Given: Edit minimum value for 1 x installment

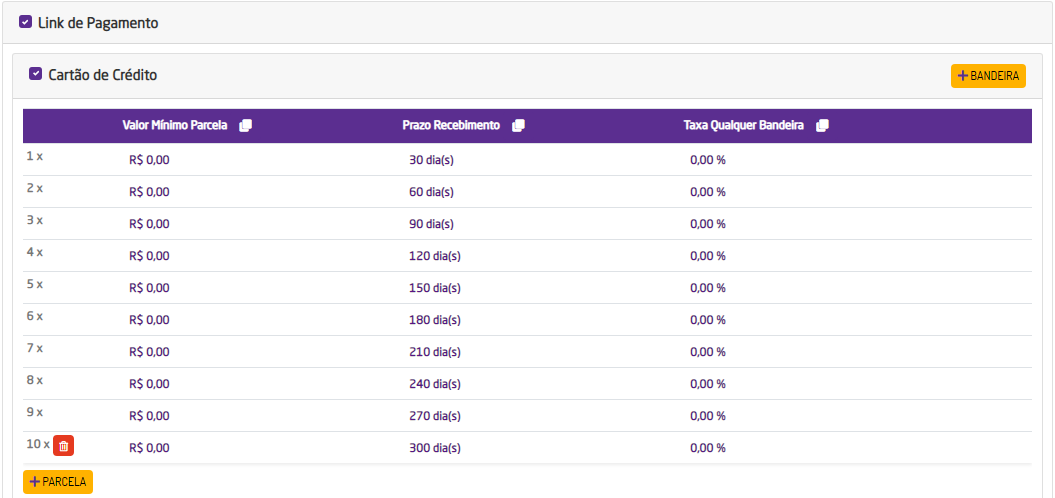Looking at the screenshot, I should (x=150, y=160).
